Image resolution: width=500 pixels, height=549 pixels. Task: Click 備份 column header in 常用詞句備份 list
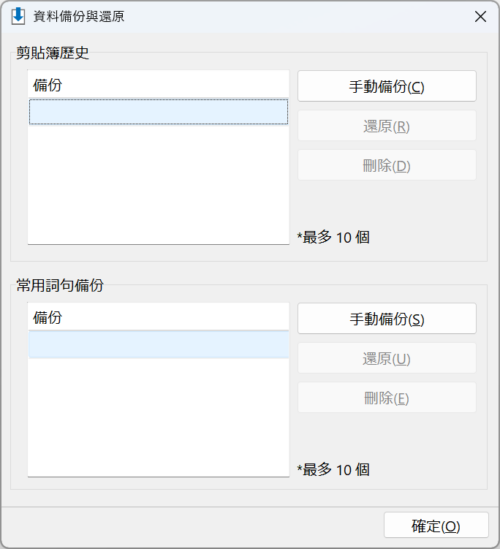158,317
